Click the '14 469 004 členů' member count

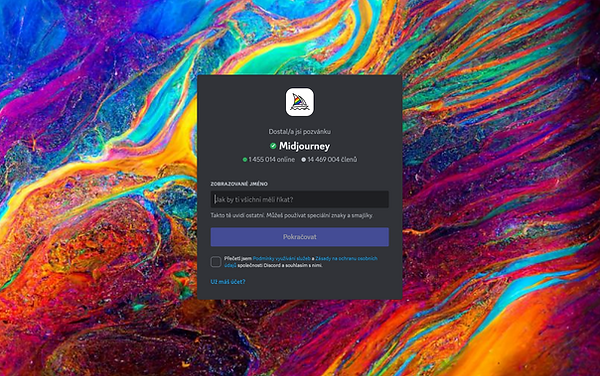[x=329, y=160]
